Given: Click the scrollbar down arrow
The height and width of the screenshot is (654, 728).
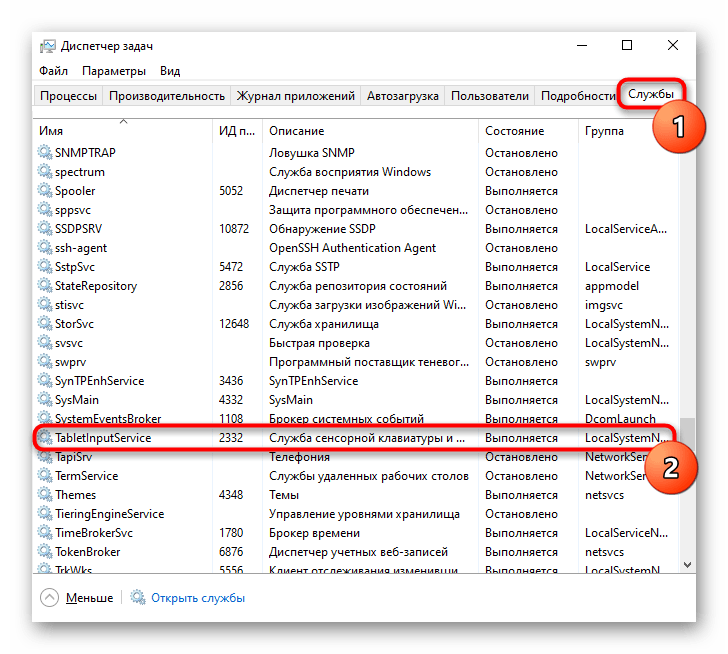Looking at the screenshot, I should (x=688, y=564).
